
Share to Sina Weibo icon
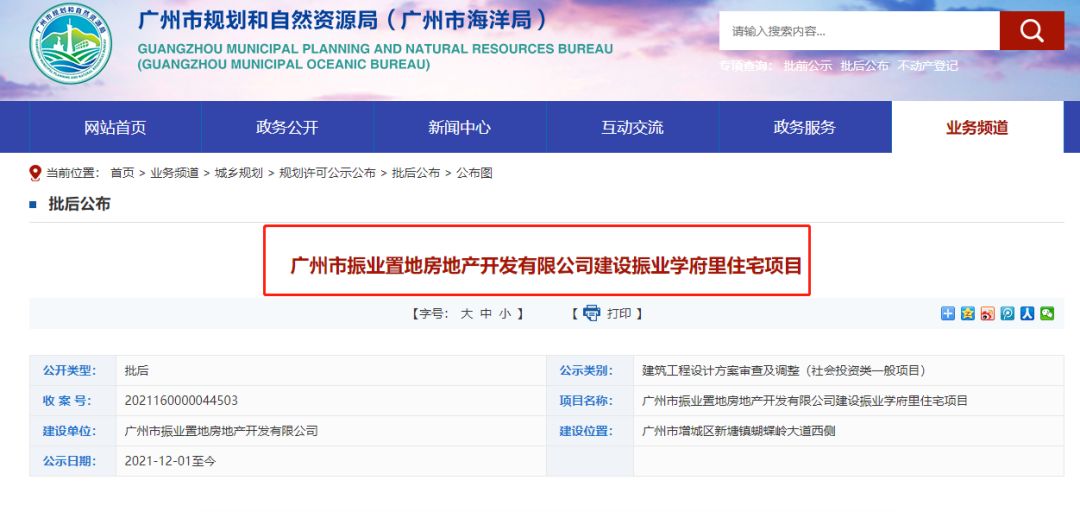point(987,313)
